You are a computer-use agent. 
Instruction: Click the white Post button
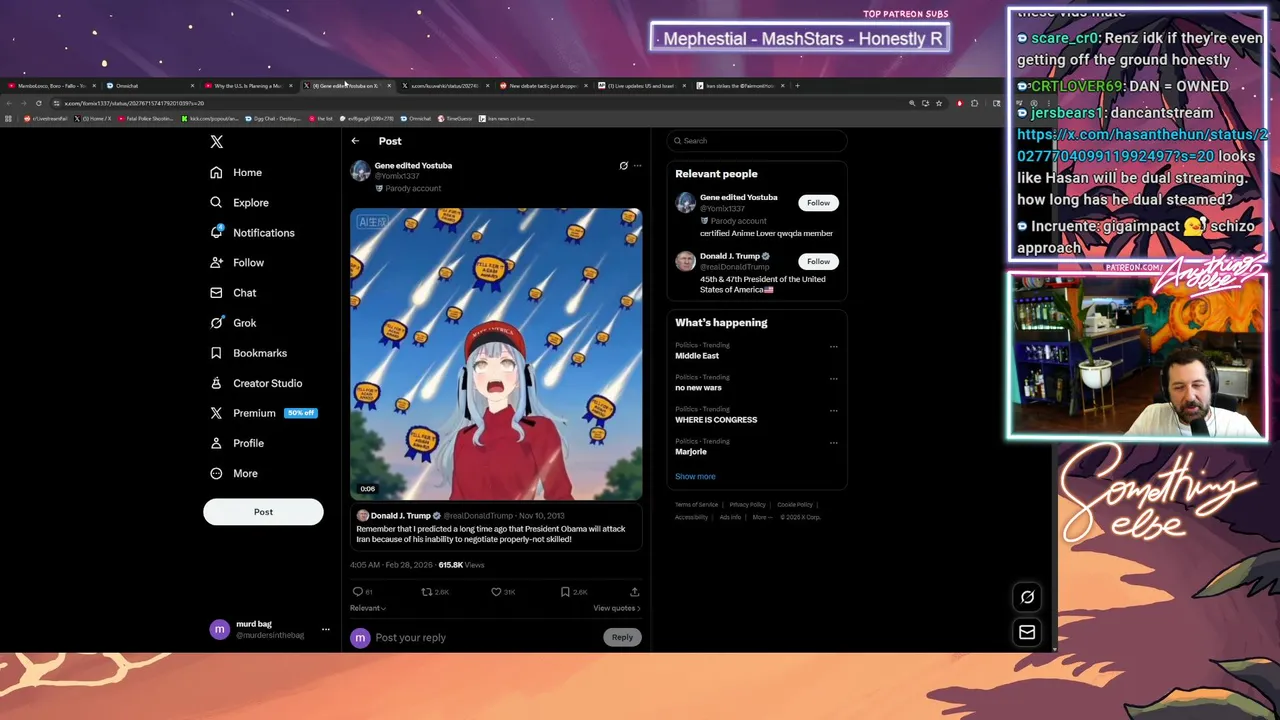(263, 512)
